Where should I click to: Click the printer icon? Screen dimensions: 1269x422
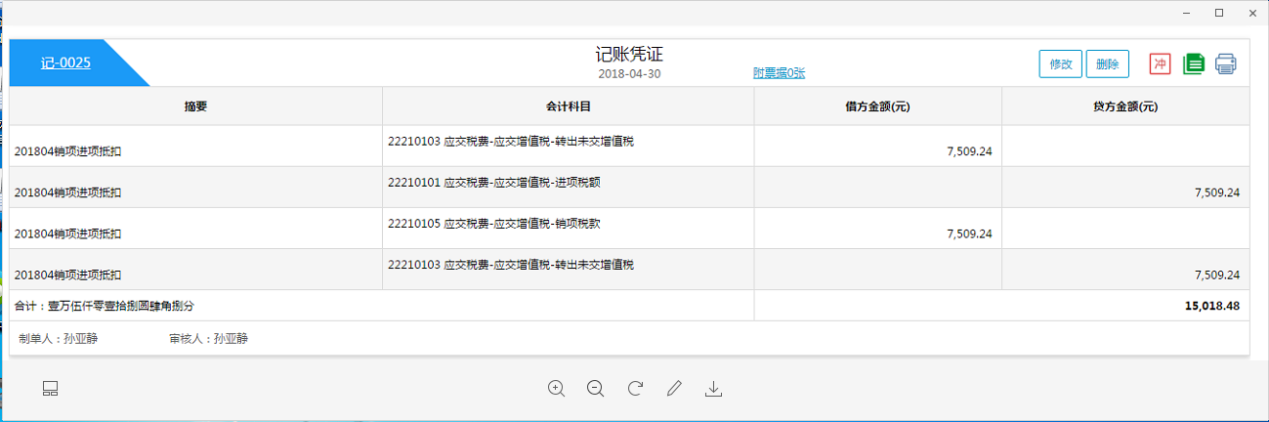click(1226, 64)
